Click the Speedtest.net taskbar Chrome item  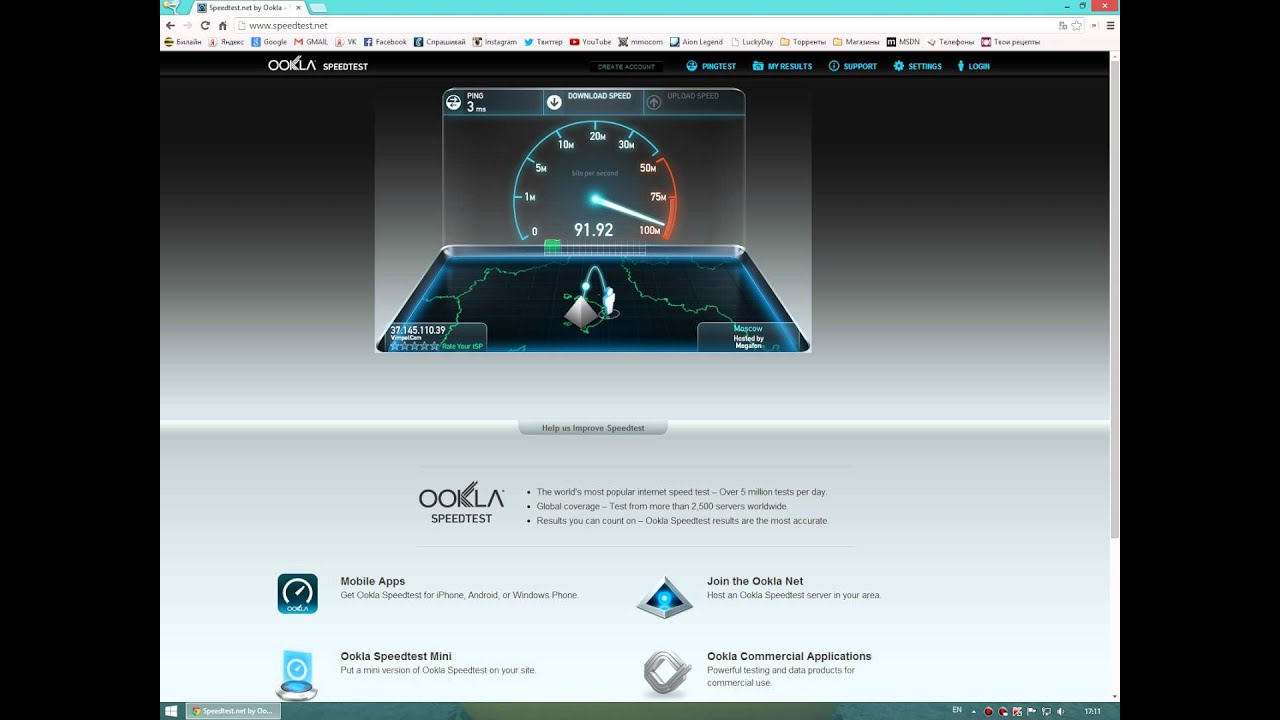pyautogui.click(x=232, y=711)
